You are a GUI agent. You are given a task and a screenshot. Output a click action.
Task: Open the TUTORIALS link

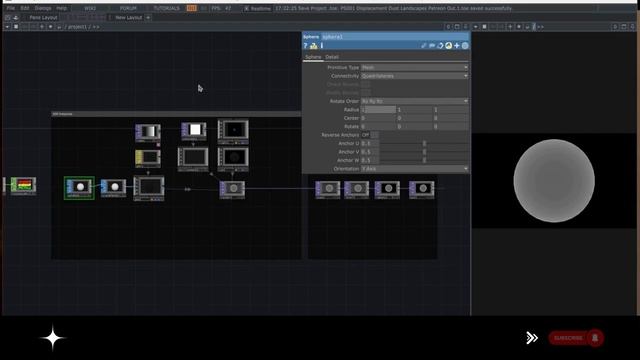166,8
